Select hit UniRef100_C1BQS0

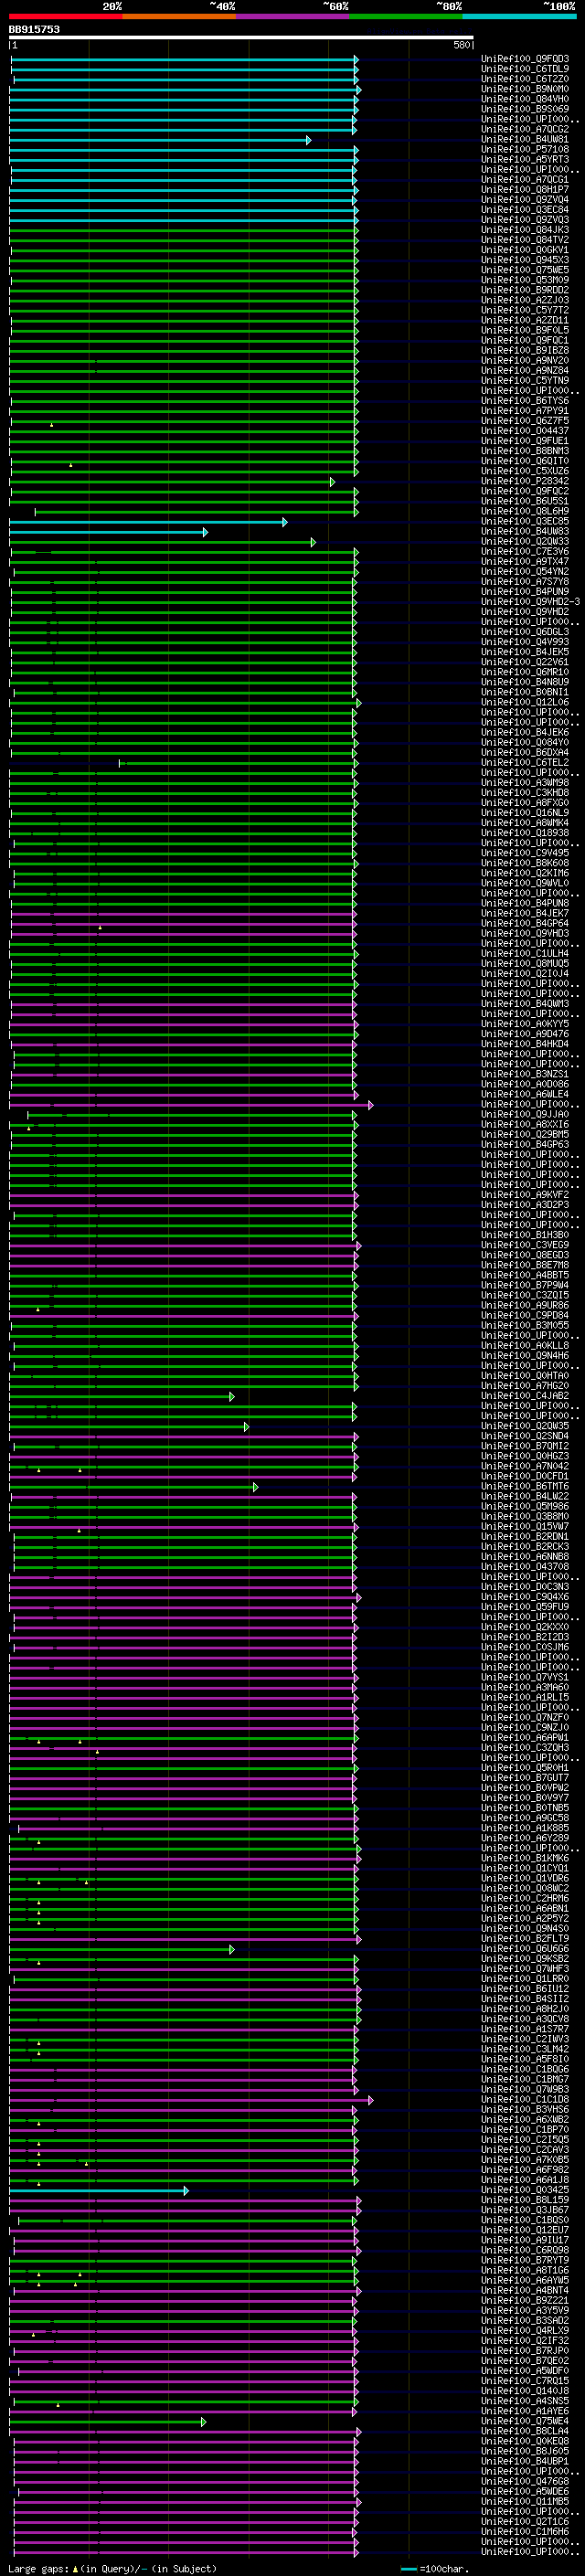pyautogui.click(x=525, y=2219)
